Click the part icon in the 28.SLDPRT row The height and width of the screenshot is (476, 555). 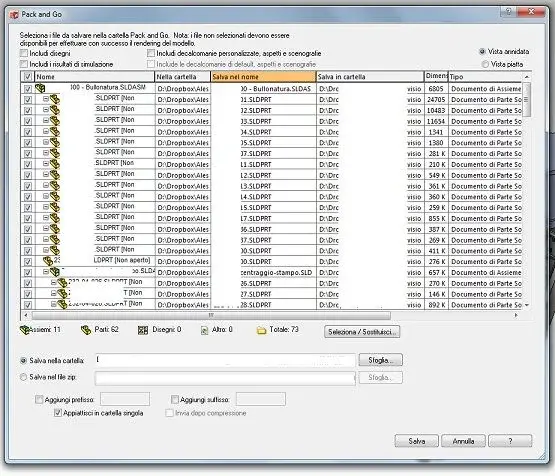click(x=62, y=304)
